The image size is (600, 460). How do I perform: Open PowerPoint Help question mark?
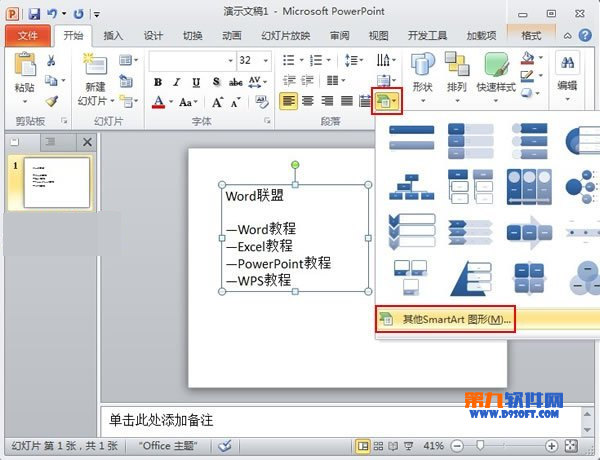pos(585,36)
